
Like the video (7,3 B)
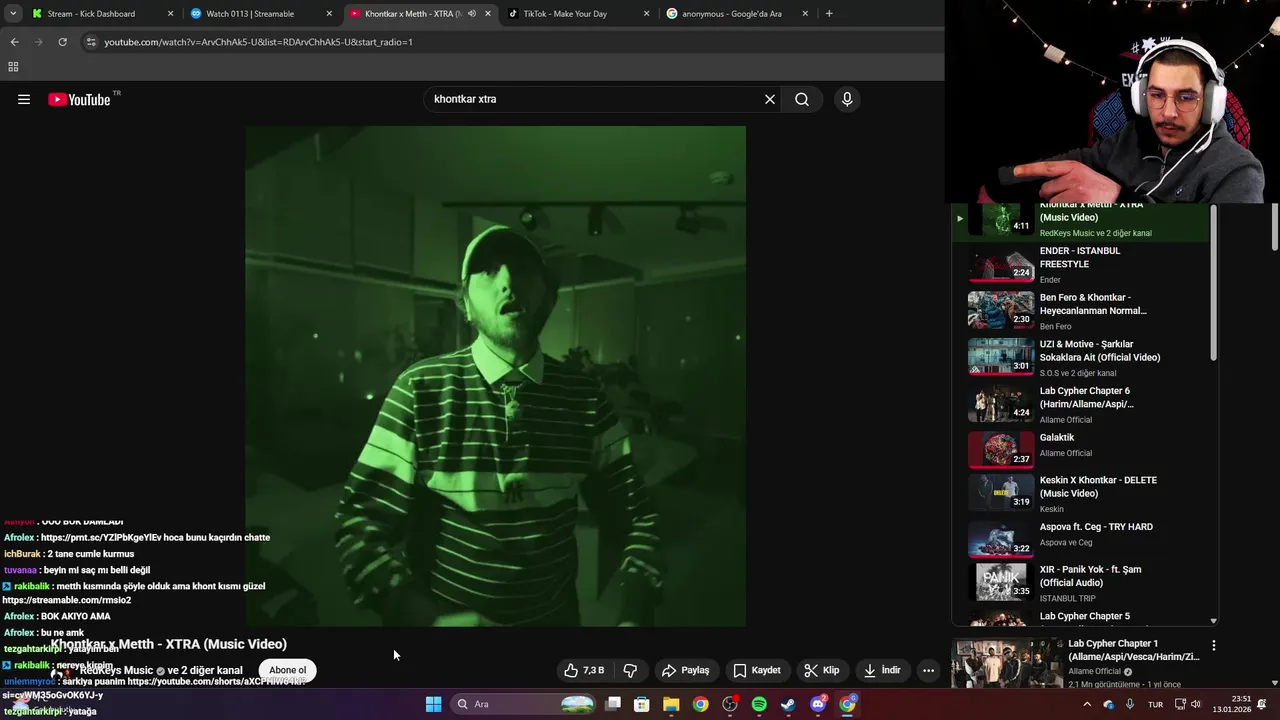[x=584, y=670]
